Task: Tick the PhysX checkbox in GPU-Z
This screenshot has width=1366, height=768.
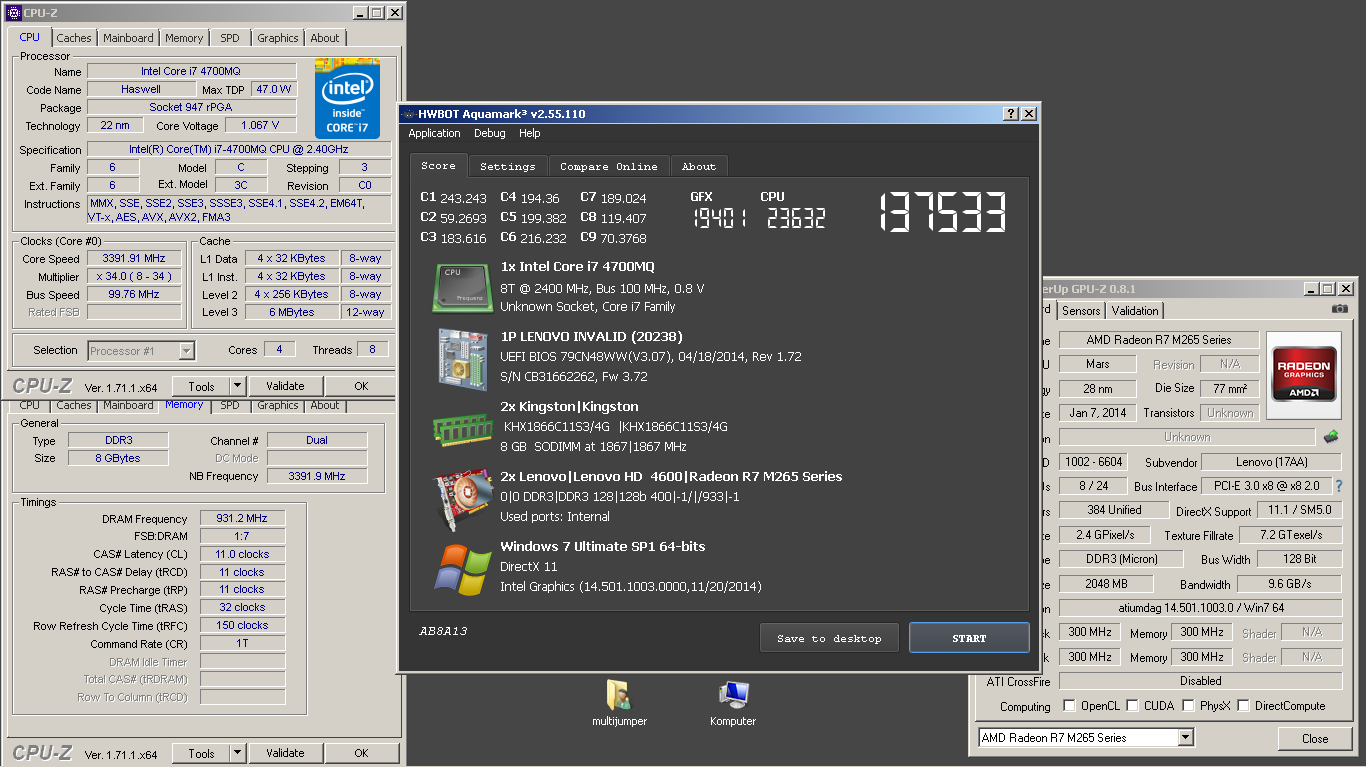Action: pyautogui.click(x=1189, y=706)
